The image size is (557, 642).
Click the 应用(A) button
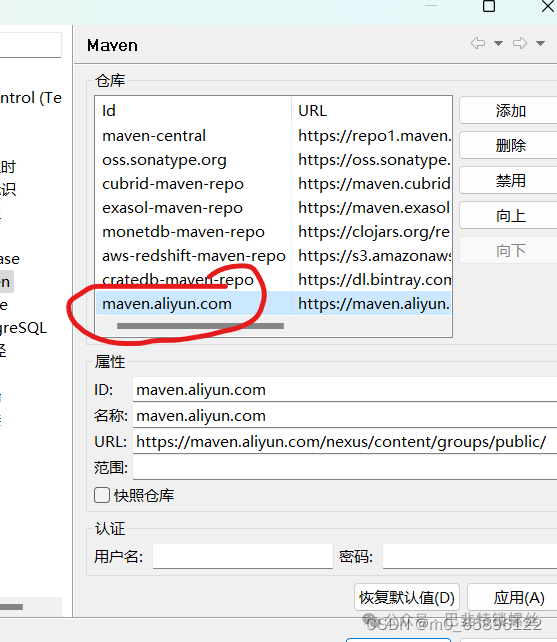coord(514,597)
